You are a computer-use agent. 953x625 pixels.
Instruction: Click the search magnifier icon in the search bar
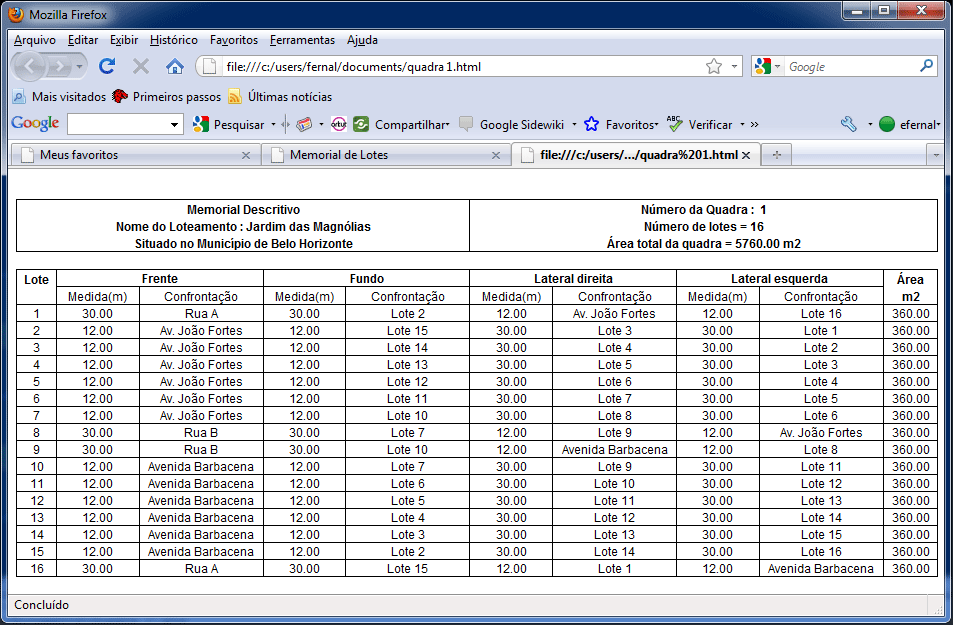(x=927, y=66)
